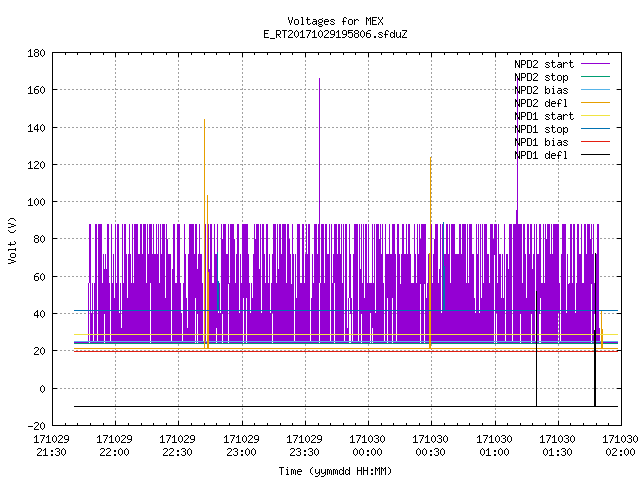Screen dimensions: 640x480
Task: Click the 100 y-axis tick label
Action: [36, 202]
